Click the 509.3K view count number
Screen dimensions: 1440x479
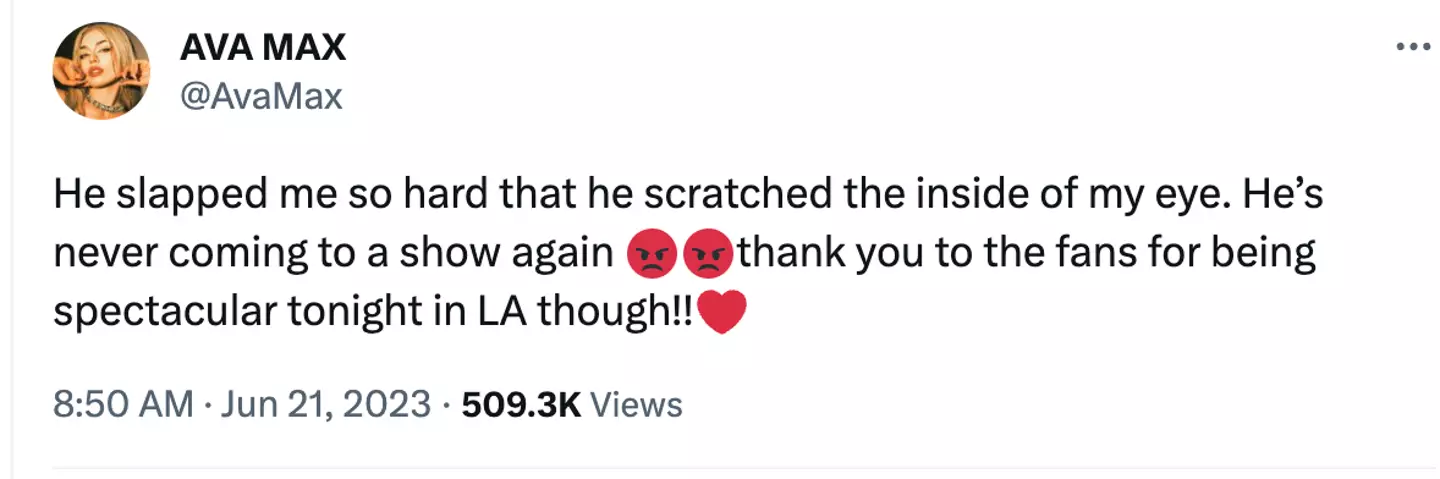522,405
